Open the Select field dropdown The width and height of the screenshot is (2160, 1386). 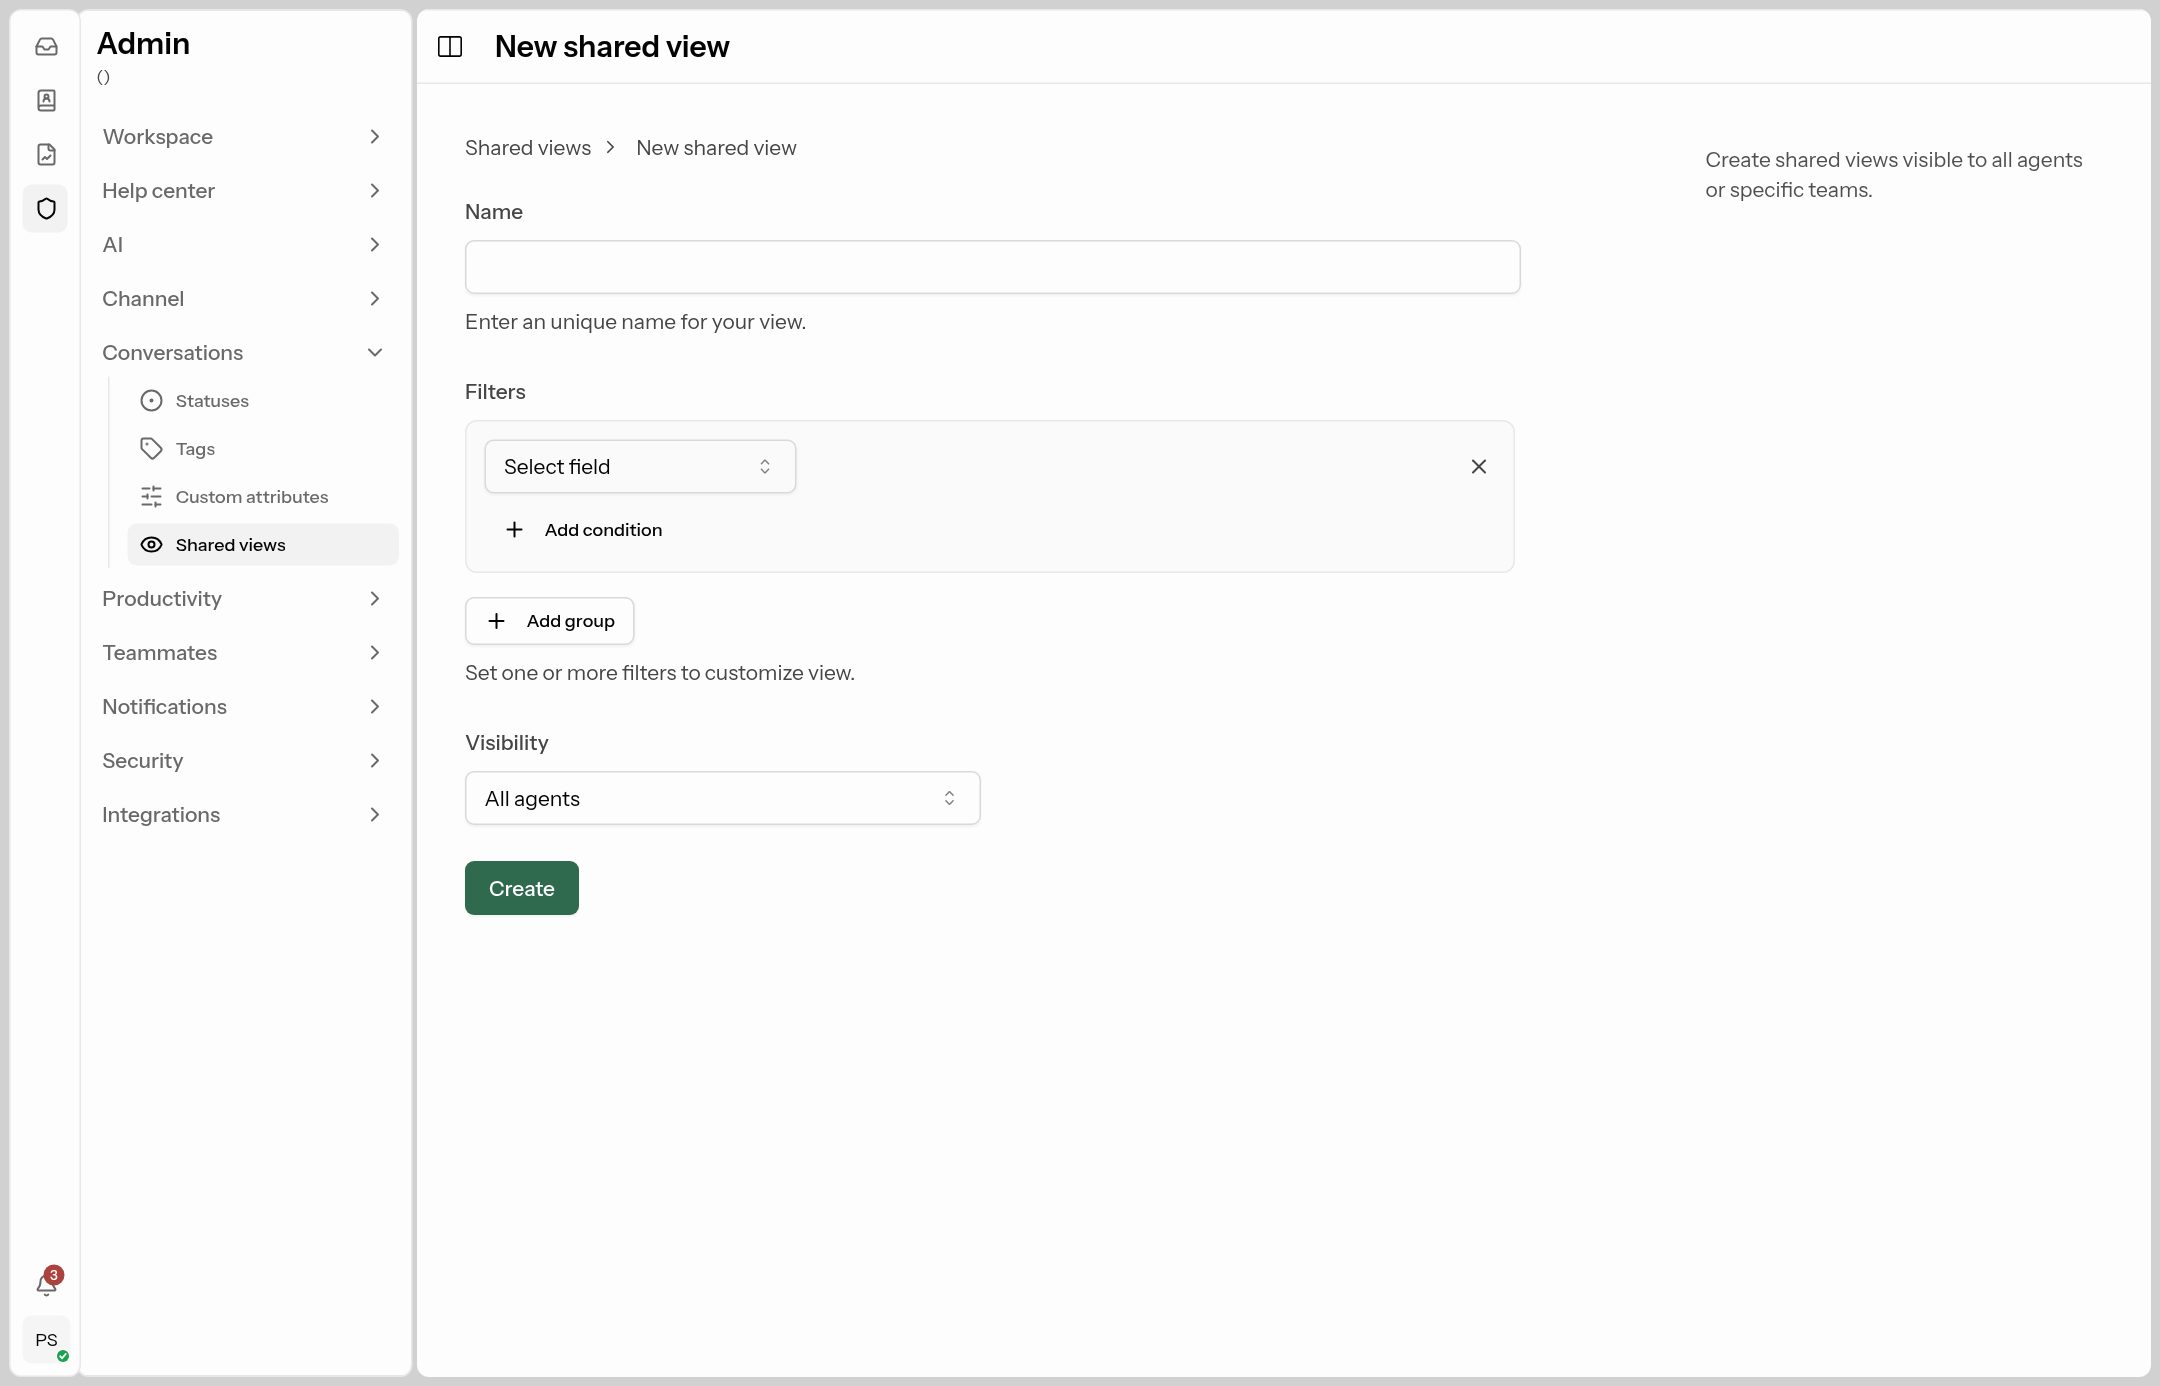coord(640,466)
